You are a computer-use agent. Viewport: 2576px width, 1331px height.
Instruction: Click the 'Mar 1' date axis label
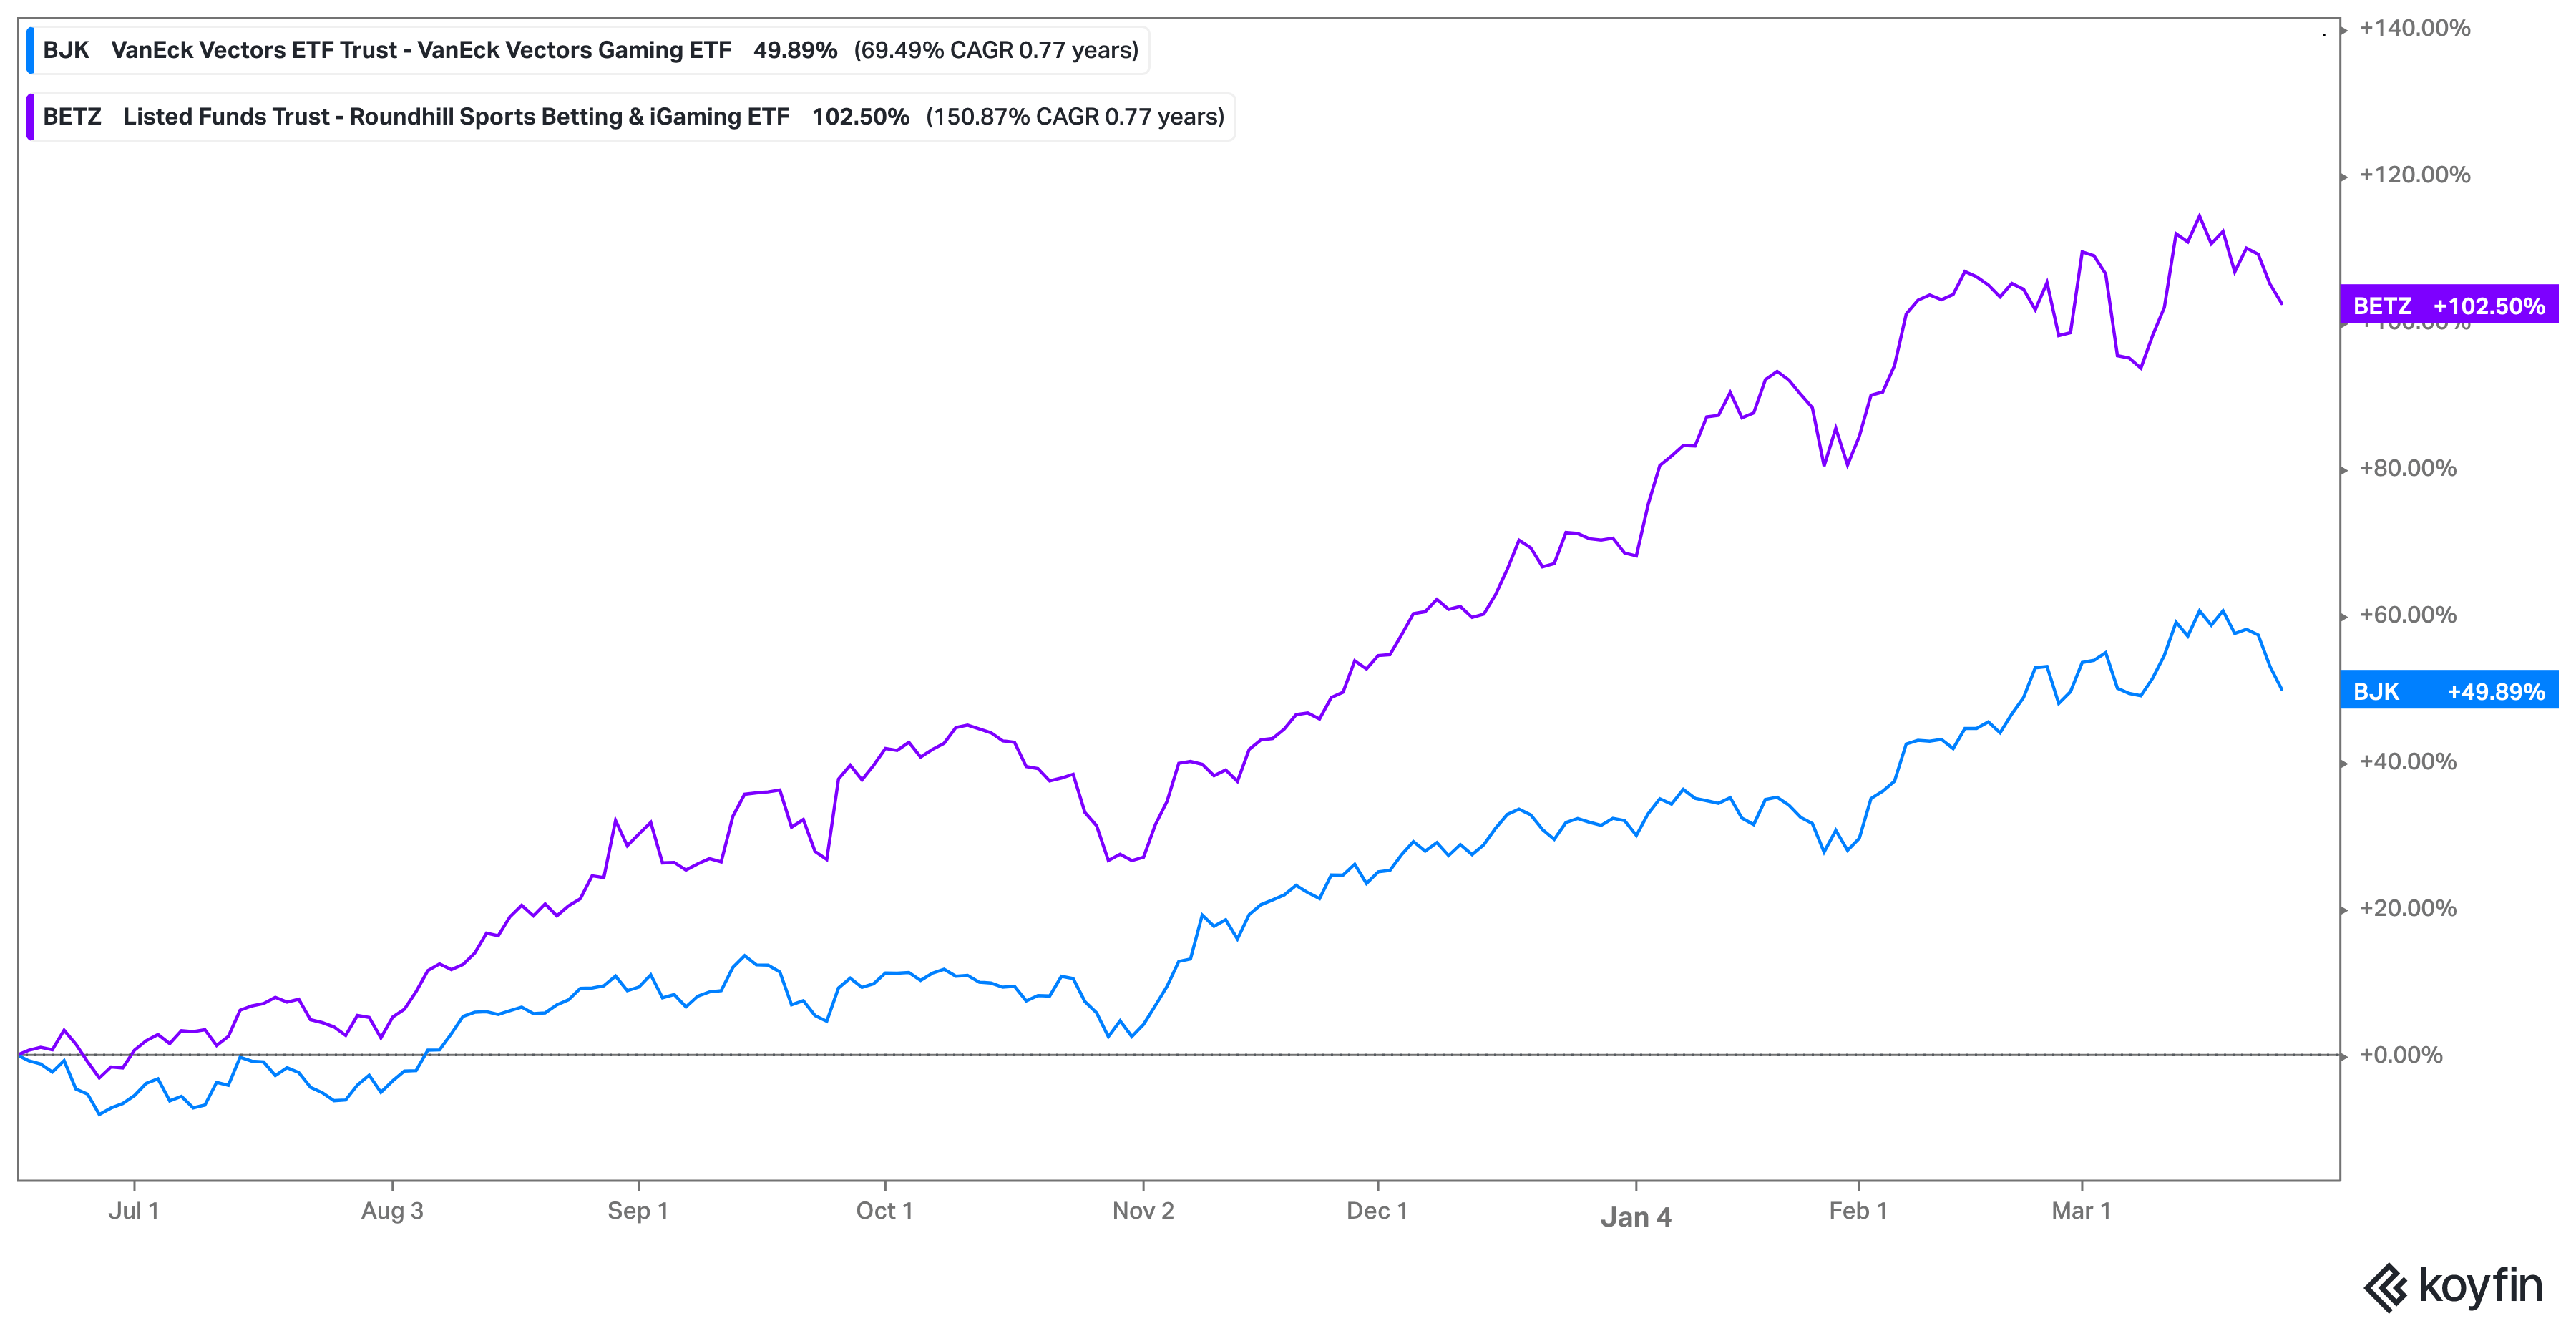[2081, 1211]
